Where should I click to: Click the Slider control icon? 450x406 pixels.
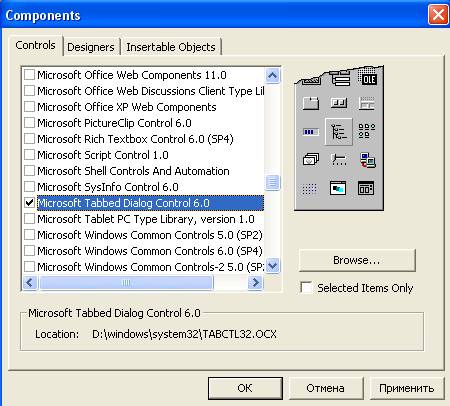339,160
